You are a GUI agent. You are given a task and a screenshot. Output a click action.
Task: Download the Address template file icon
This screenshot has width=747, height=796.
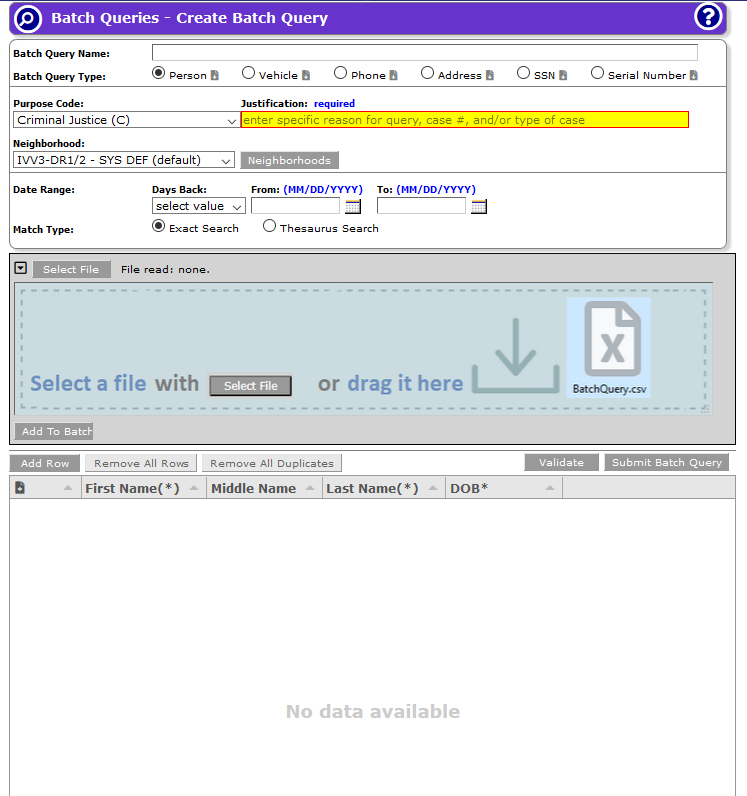click(490, 75)
